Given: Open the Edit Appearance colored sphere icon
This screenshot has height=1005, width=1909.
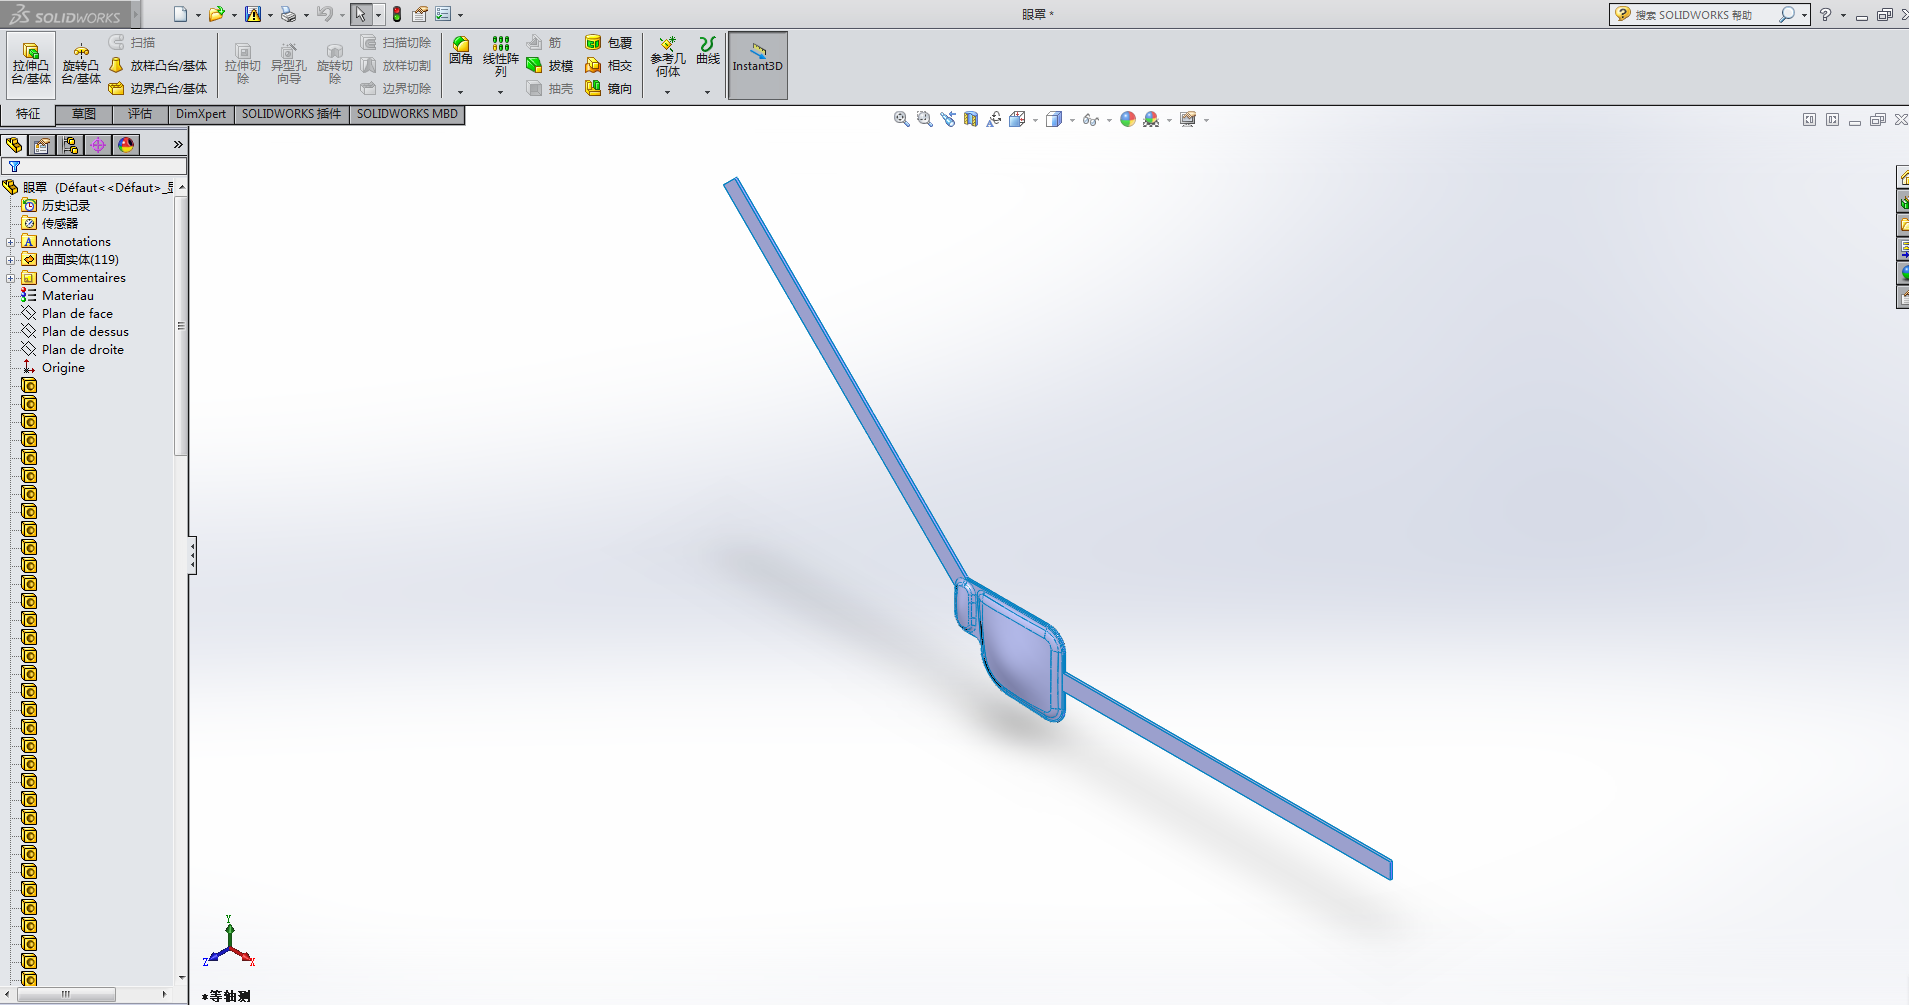Looking at the screenshot, I should (1128, 119).
